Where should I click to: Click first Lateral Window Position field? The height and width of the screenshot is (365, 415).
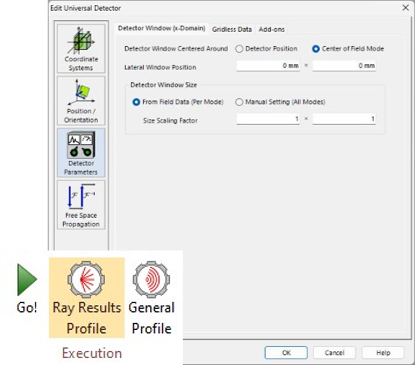(x=268, y=66)
